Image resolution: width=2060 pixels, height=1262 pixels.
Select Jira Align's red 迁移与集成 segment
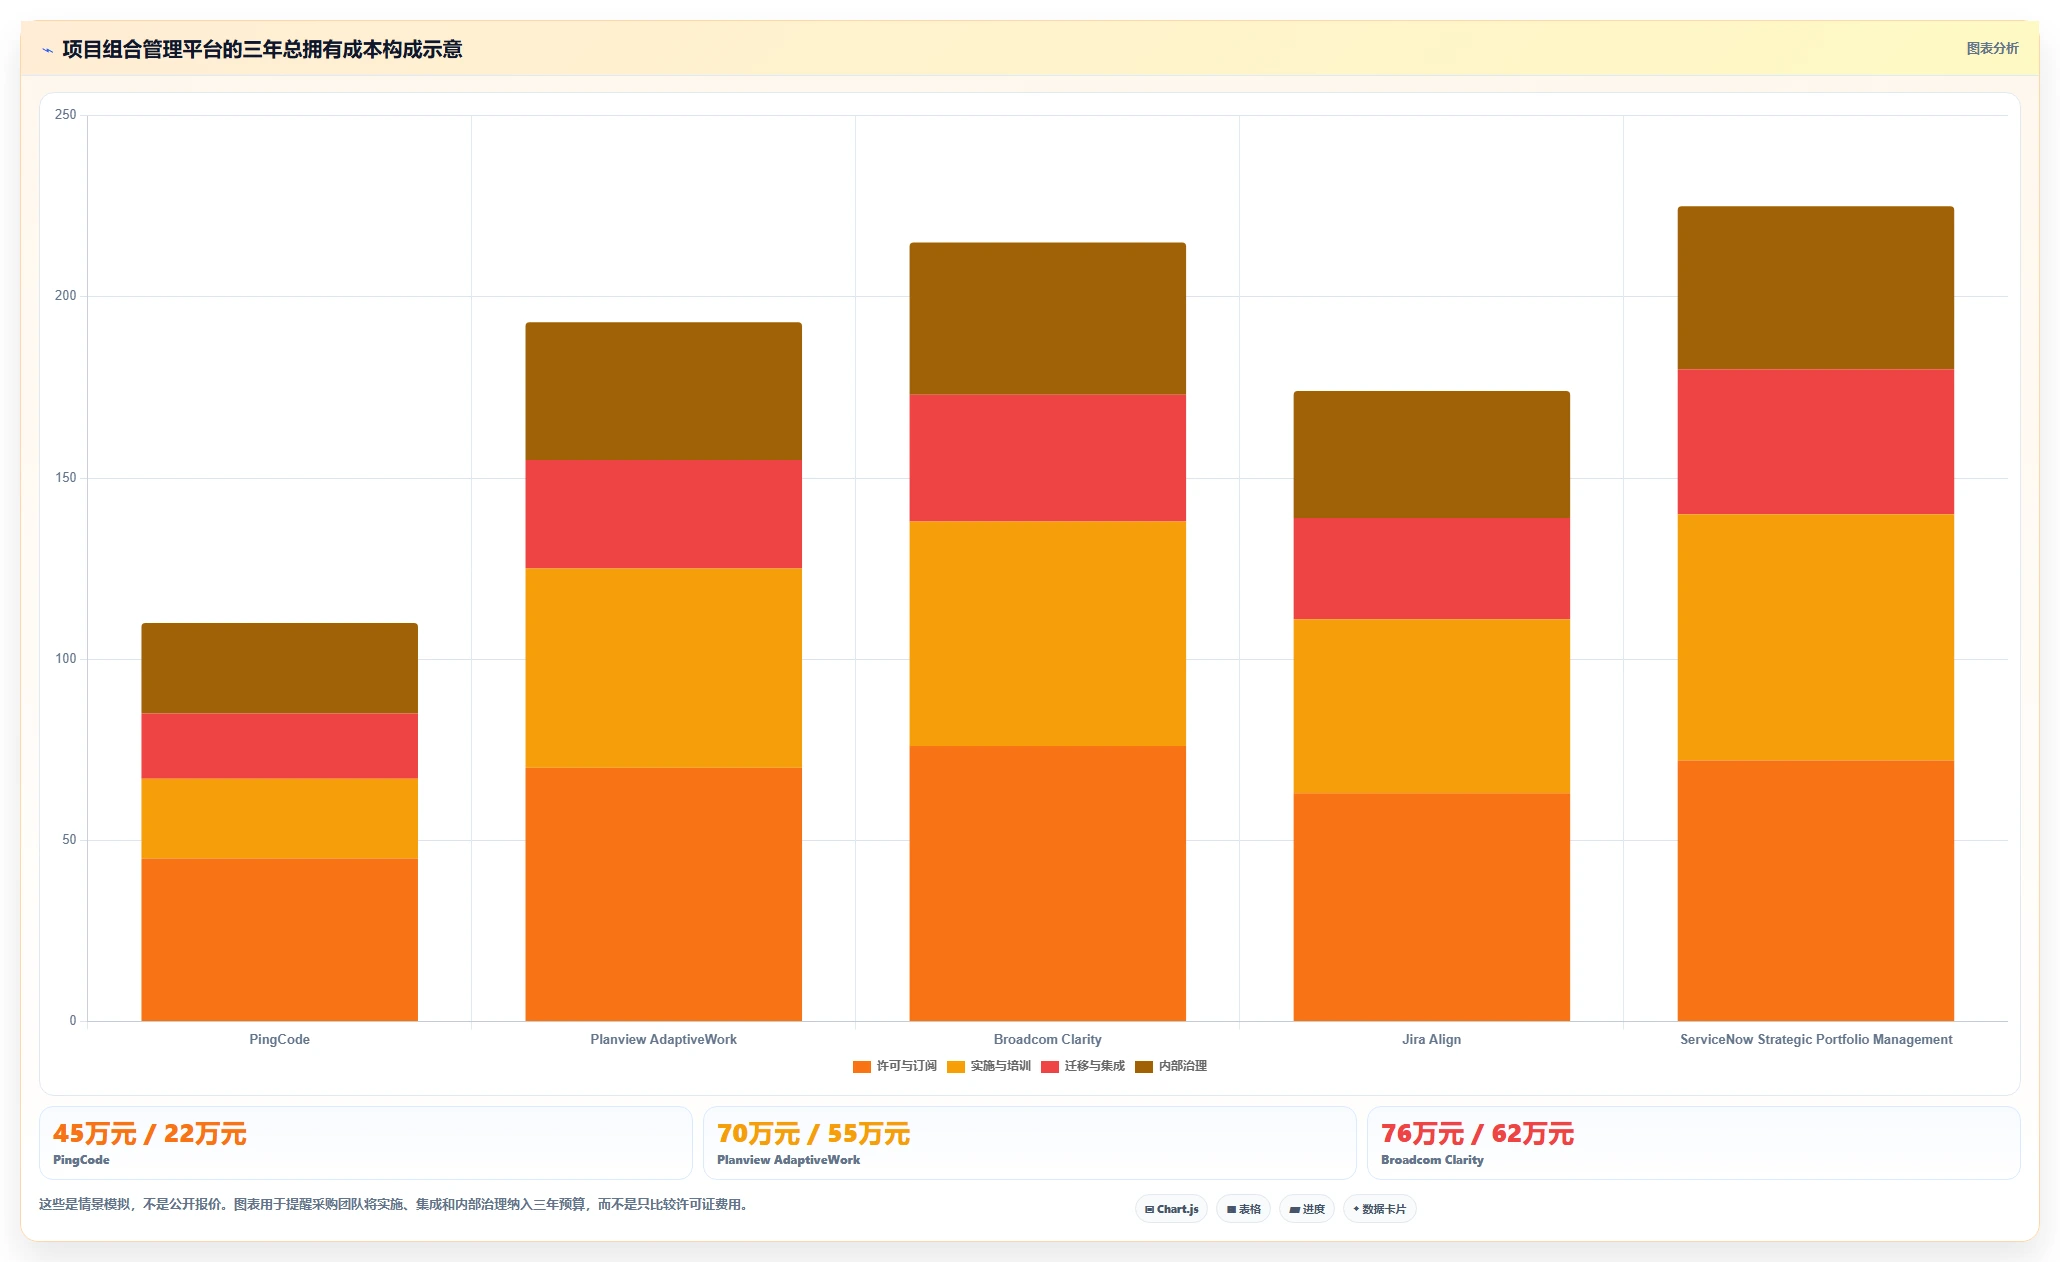click(x=1432, y=568)
